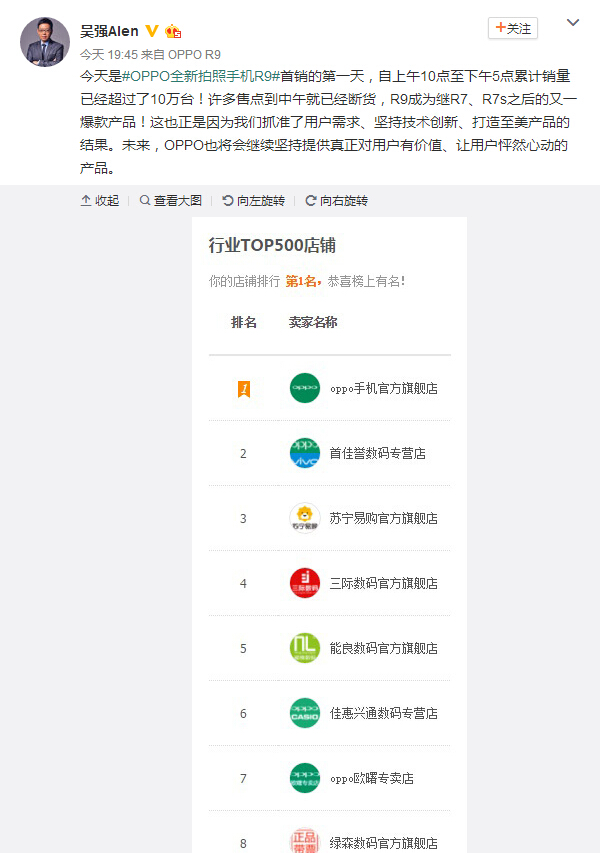The height and width of the screenshot is (853, 600).
Task: Open the 今天 19:45 timestamp link
Action: 109,54
